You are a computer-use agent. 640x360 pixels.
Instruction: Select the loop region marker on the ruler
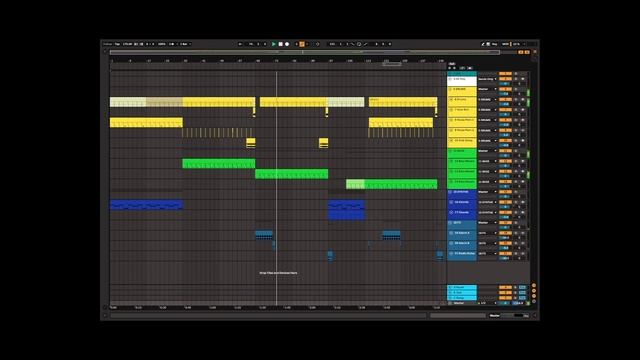click(x=392, y=64)
